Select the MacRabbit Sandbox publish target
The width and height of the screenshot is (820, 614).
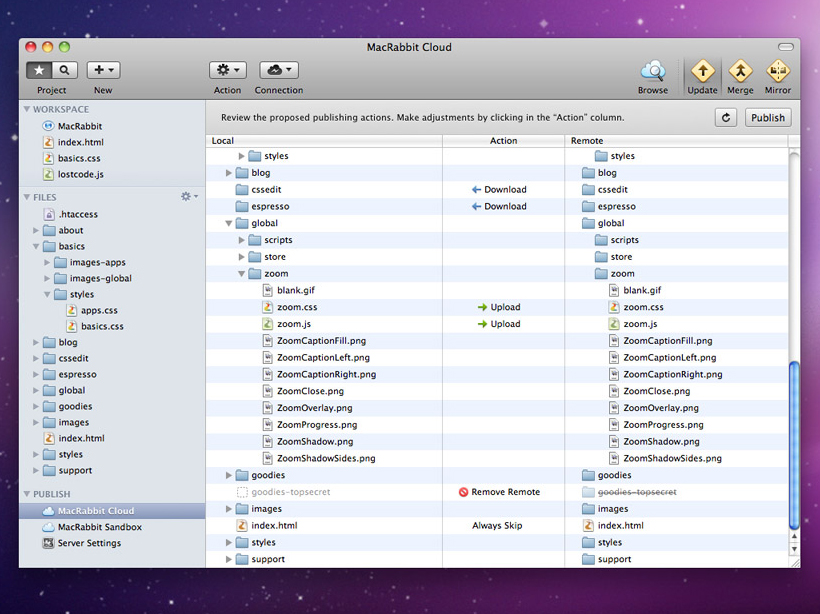(x=99, y=527)
